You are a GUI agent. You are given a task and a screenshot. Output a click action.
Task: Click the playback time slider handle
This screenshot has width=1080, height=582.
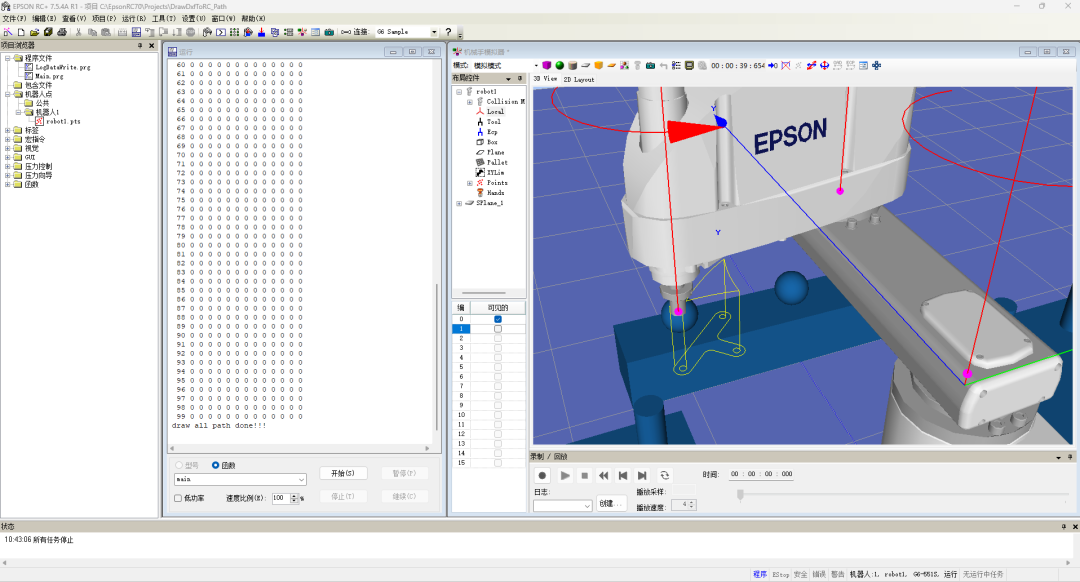click(740, 495)
